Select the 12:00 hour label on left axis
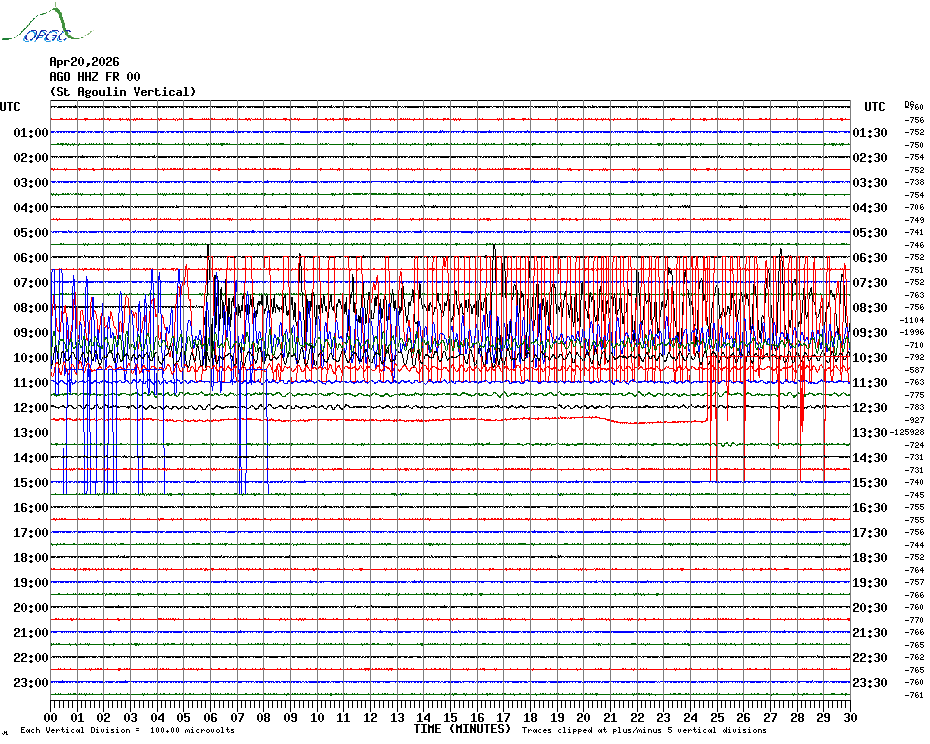 click(31, 408)
